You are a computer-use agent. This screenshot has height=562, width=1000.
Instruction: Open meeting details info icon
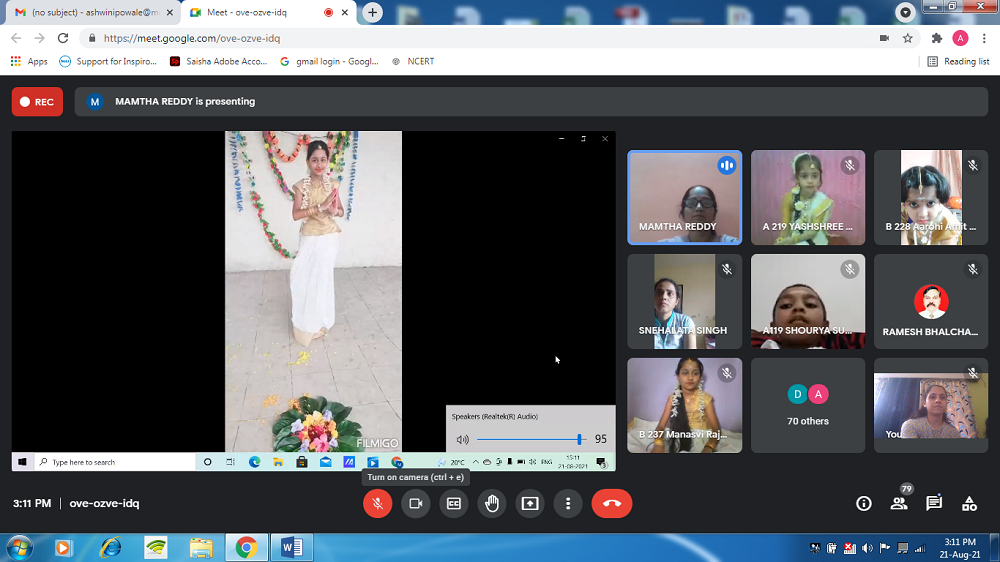tap(864, 503)
